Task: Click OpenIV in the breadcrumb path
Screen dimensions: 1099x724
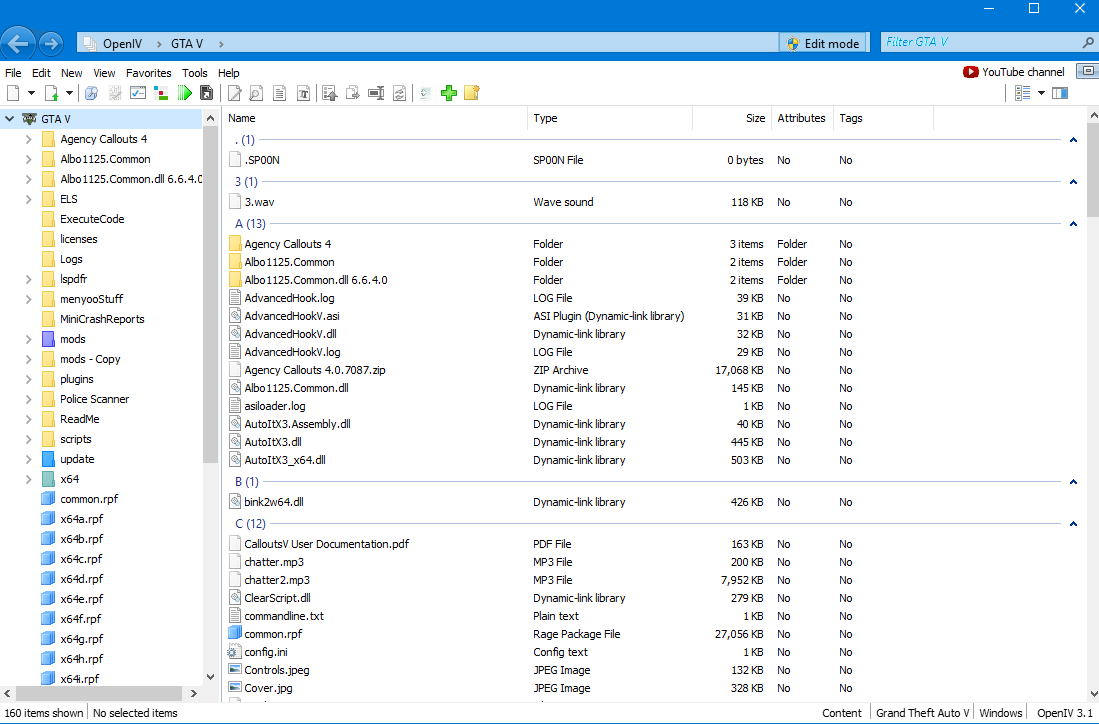Action: click(122, 43)
